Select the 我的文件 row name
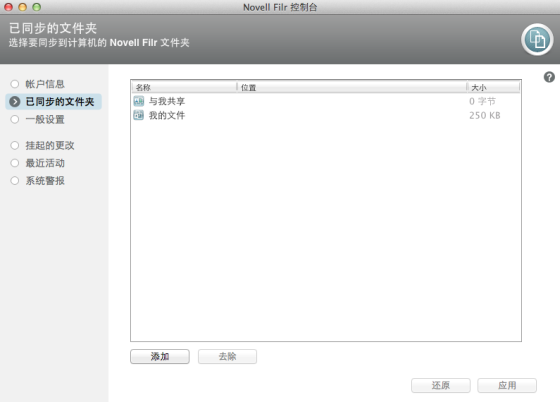This screenshot has height=402, width=560. [167, 115]
